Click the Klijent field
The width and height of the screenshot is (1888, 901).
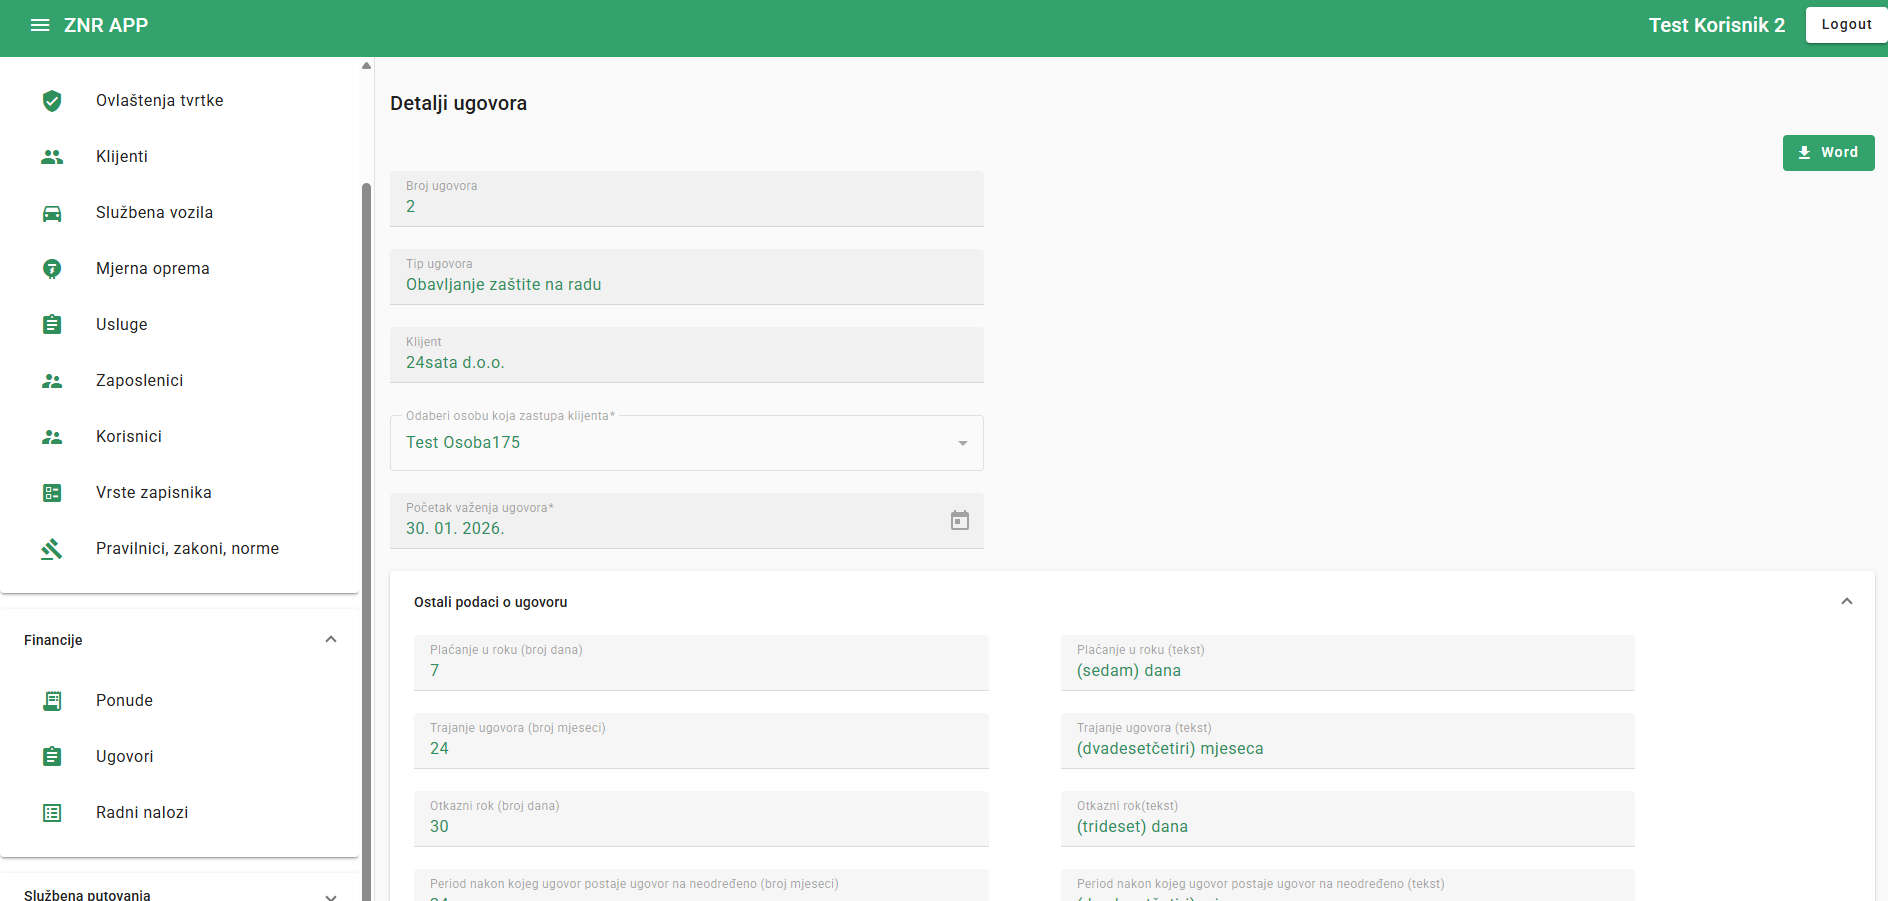(687, 355)
